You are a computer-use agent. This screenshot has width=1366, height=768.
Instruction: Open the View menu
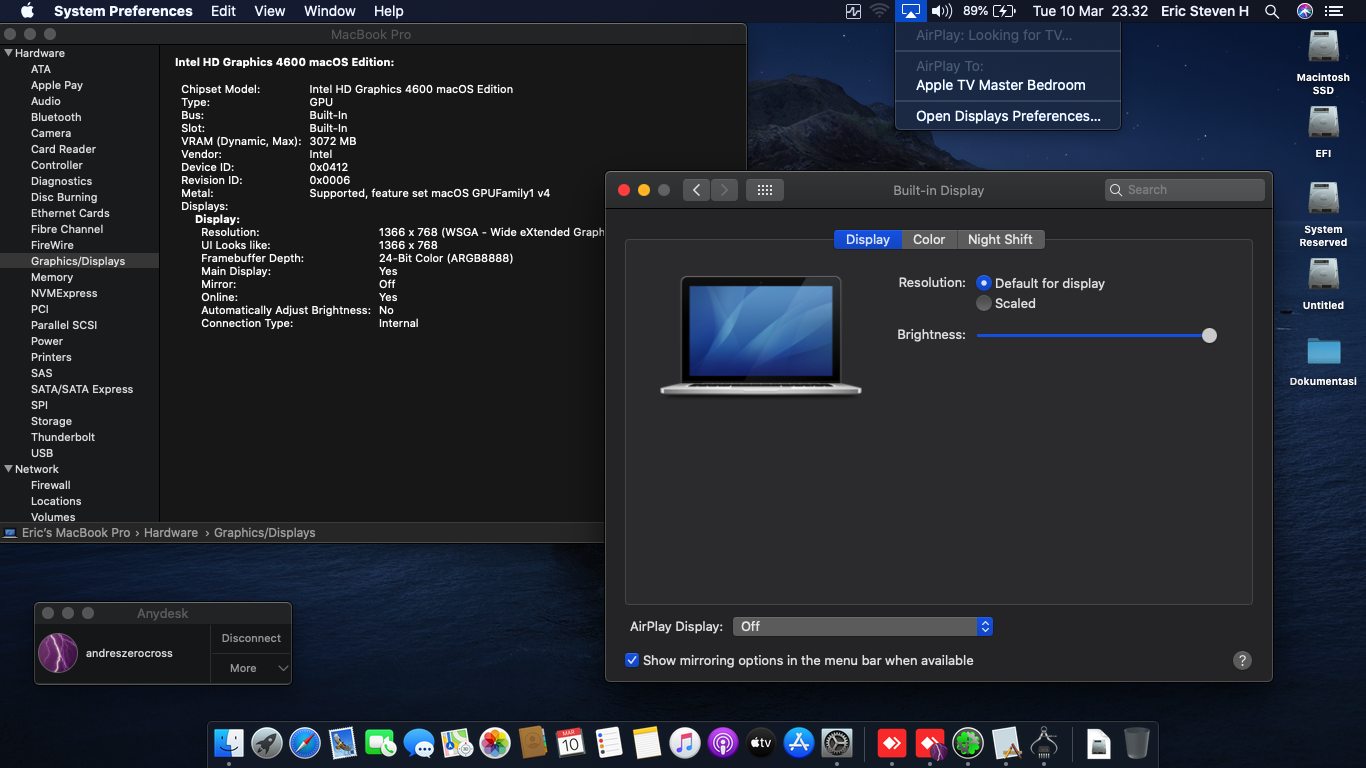[x=270, y=11]
